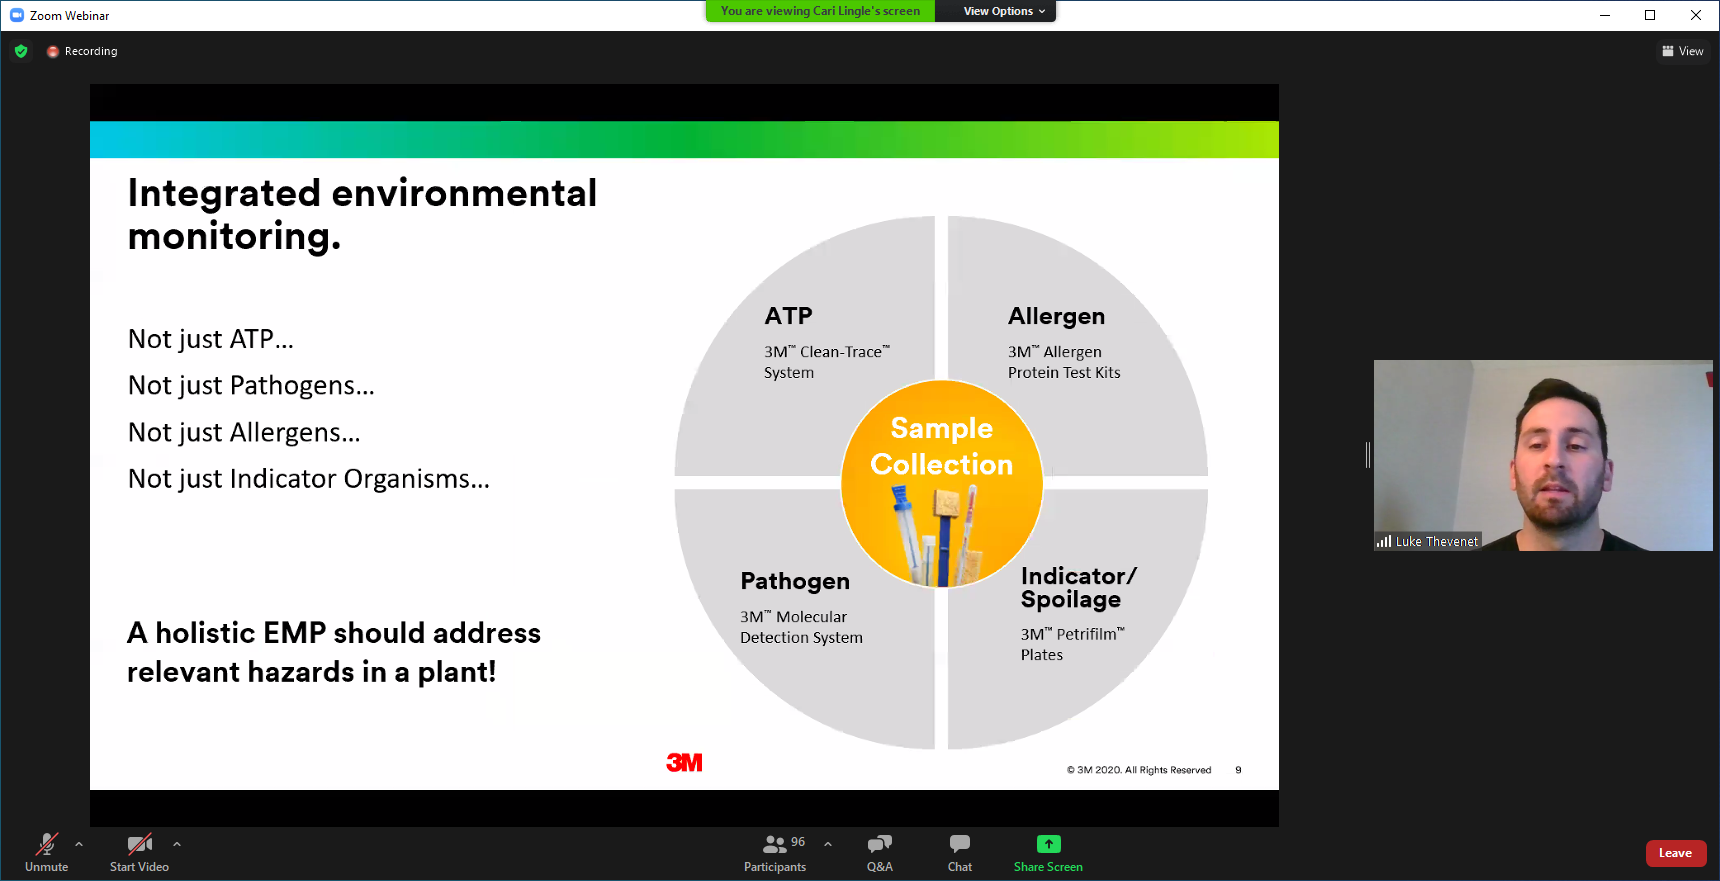Click the signal strength icon beside Luke Thevenet
This screenshot has height=881, width=1720.
tap(1384, 541)
